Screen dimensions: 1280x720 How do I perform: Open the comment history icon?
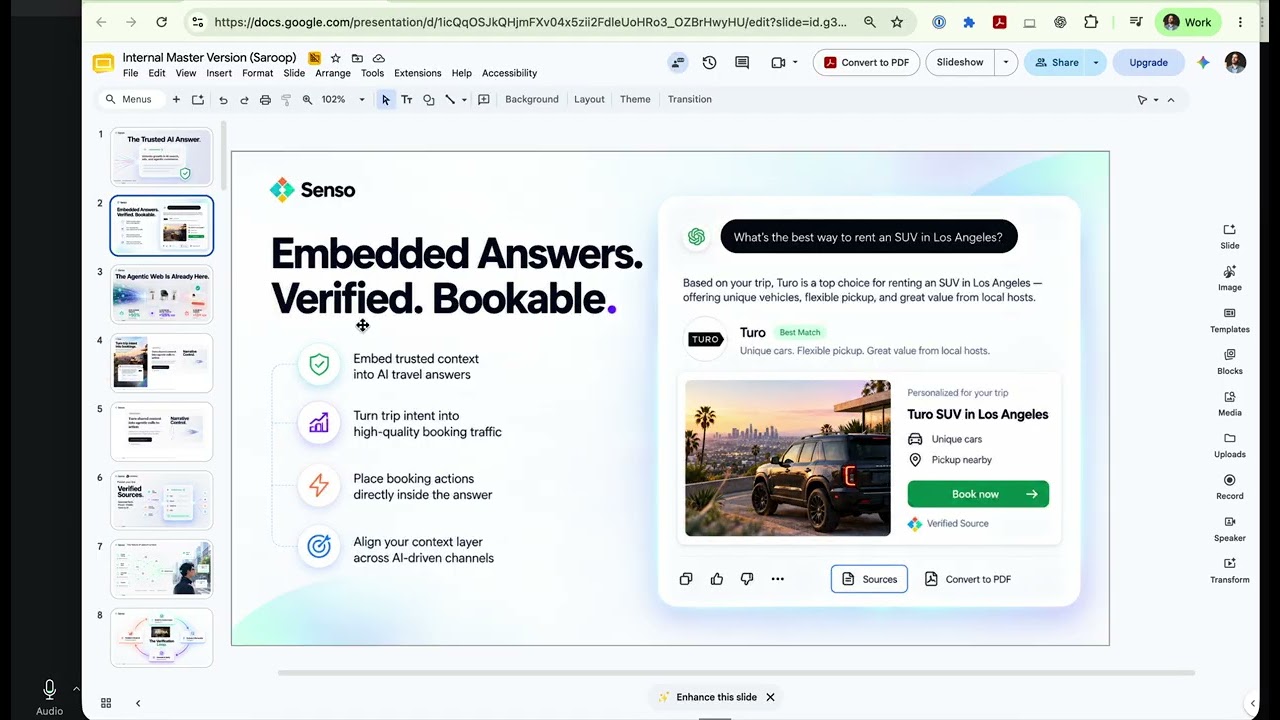742,62
